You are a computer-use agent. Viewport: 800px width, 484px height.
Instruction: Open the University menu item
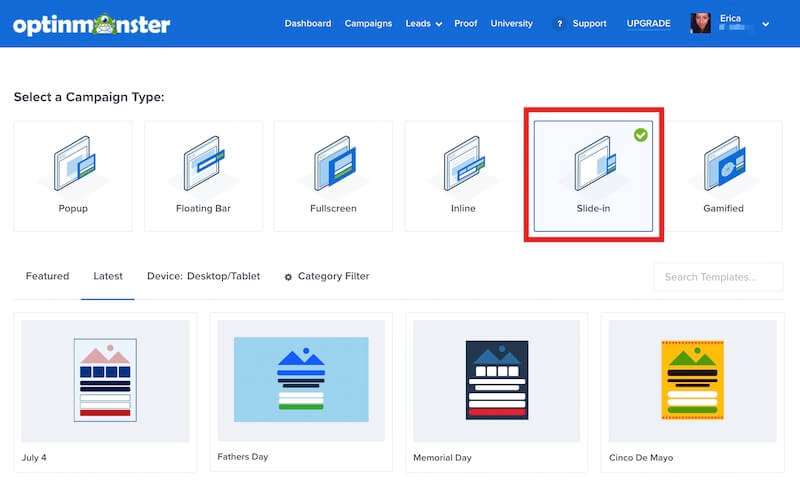point(512,23)
